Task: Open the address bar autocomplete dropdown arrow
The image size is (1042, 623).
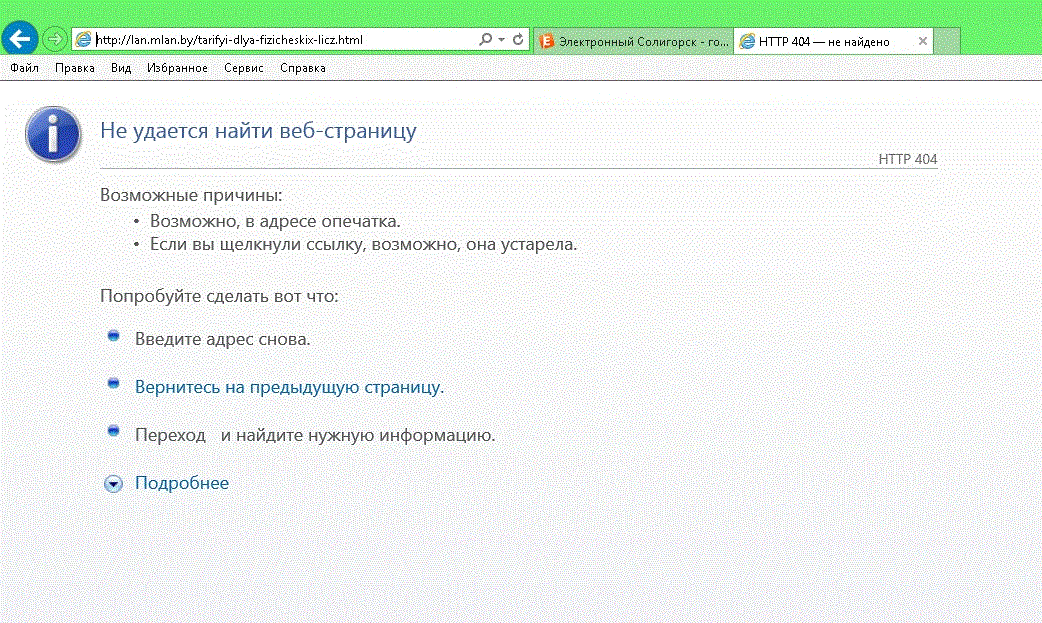Action: coord(500,40)
